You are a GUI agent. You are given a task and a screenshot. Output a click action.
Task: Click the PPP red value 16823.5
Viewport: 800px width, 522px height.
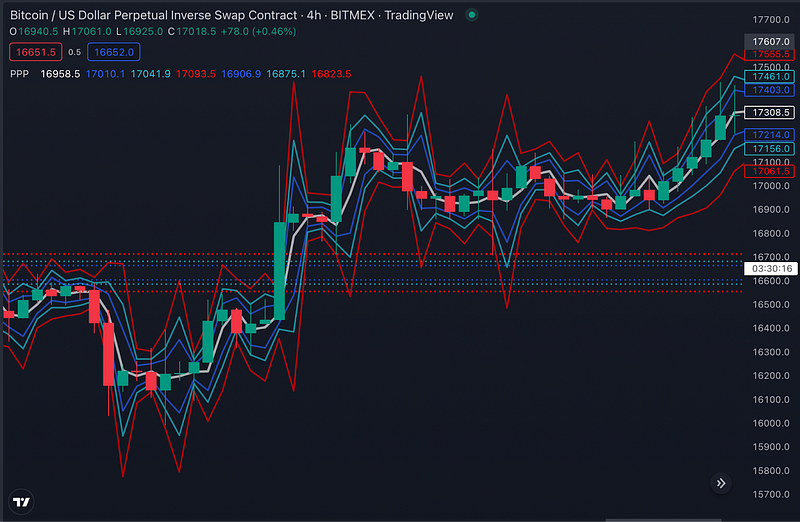coord(331,74)
